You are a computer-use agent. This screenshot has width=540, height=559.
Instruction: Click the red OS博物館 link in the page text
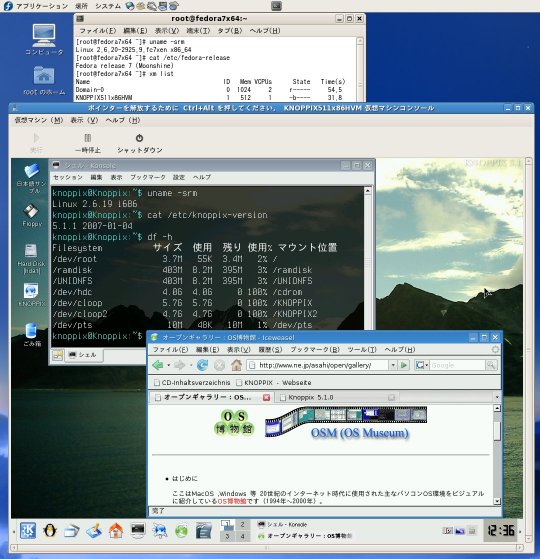(232, 501)
